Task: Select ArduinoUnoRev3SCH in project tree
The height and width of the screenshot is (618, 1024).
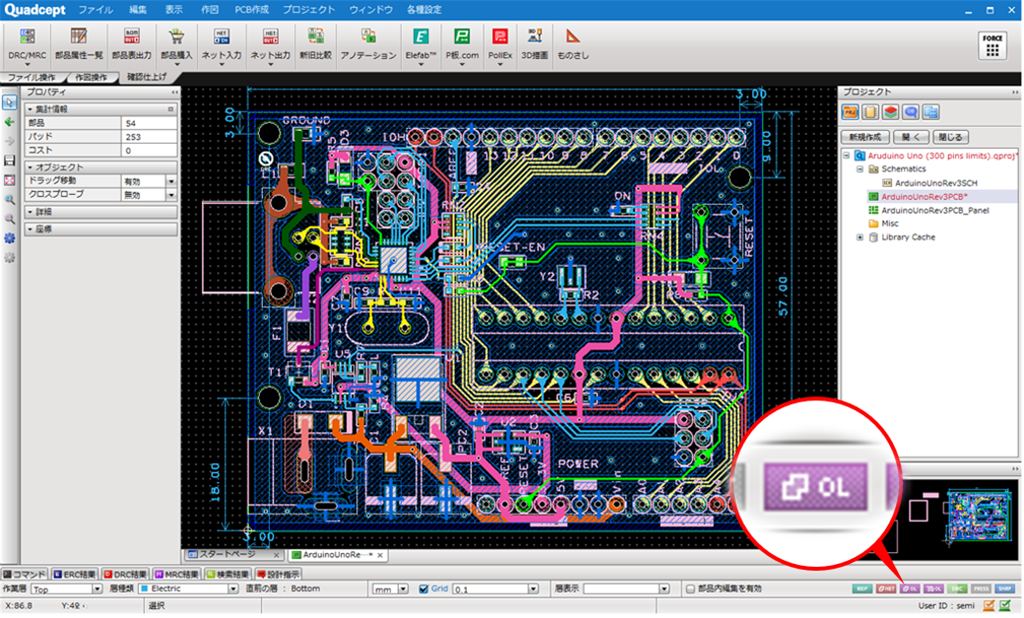Action: coord(936,184)
